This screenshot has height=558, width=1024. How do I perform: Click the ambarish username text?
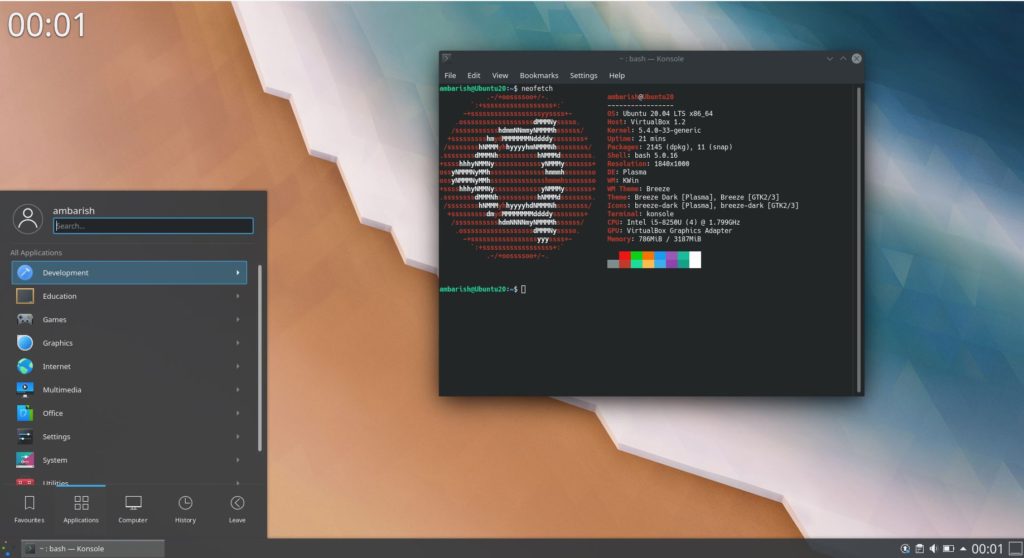pyautogui.click(x=74, y=210)
